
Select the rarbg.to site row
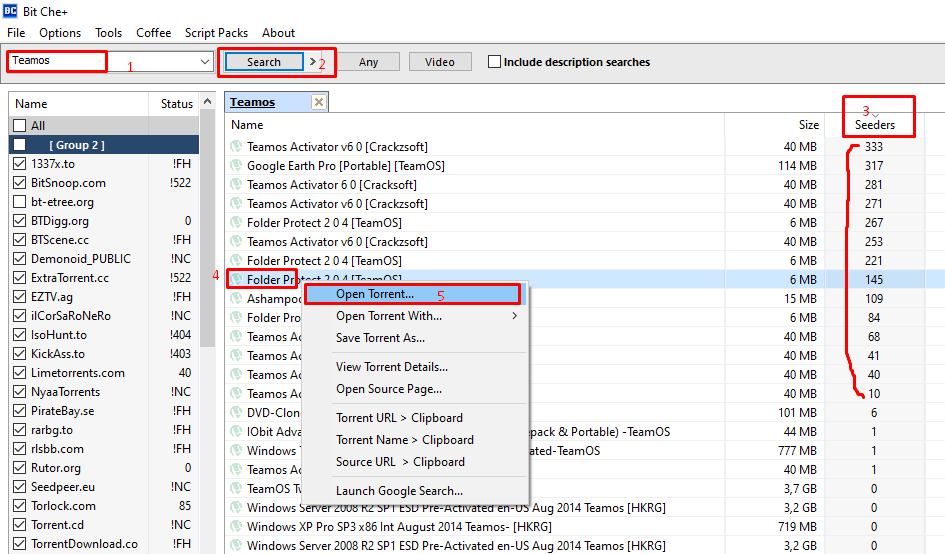pyautogui.click(x=104, y=429)
